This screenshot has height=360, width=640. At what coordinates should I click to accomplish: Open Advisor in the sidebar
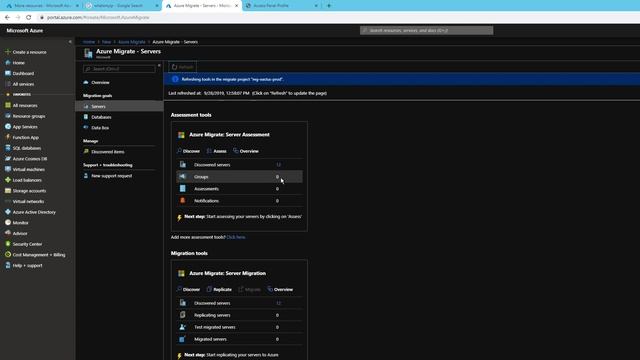20,233
